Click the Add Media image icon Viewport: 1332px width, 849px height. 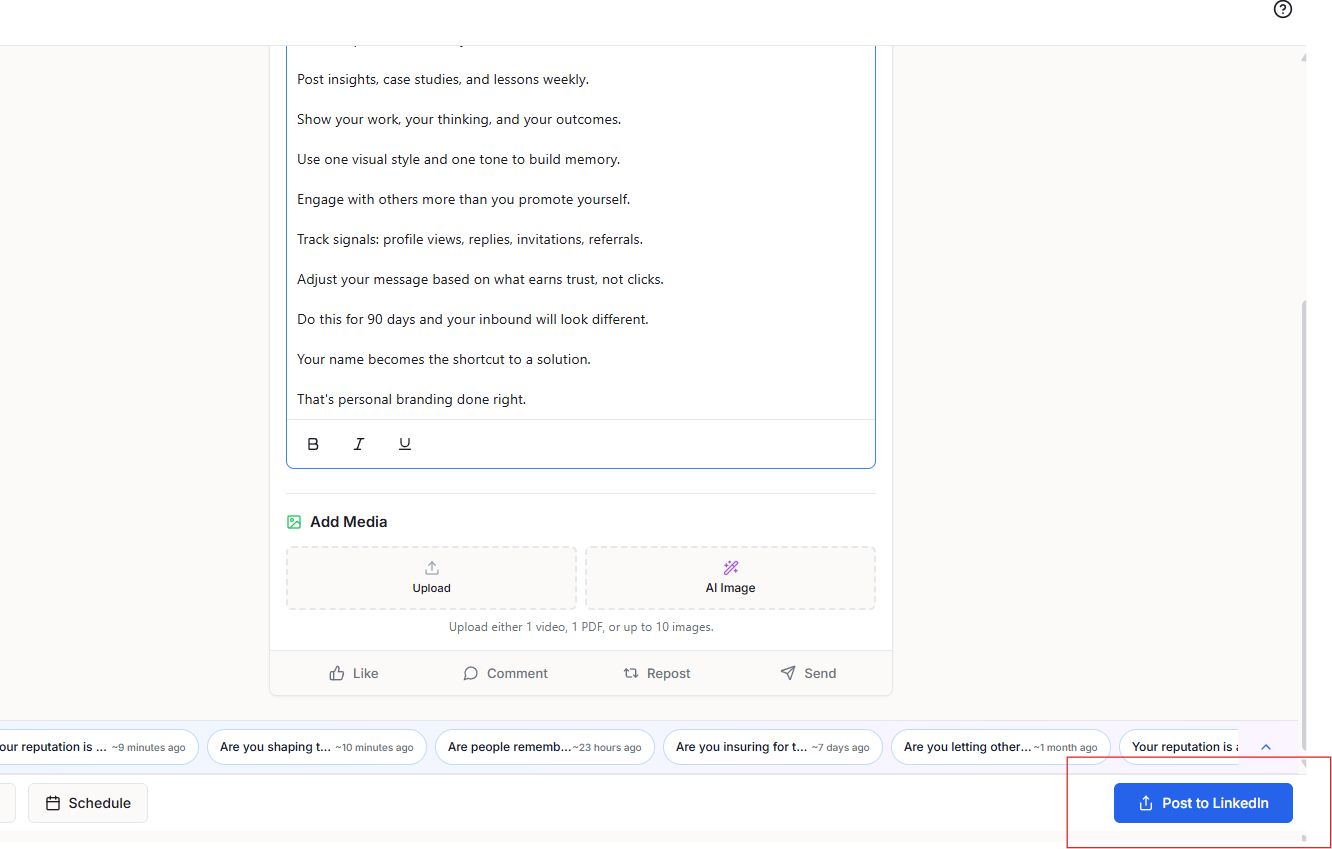click(294, 522)
